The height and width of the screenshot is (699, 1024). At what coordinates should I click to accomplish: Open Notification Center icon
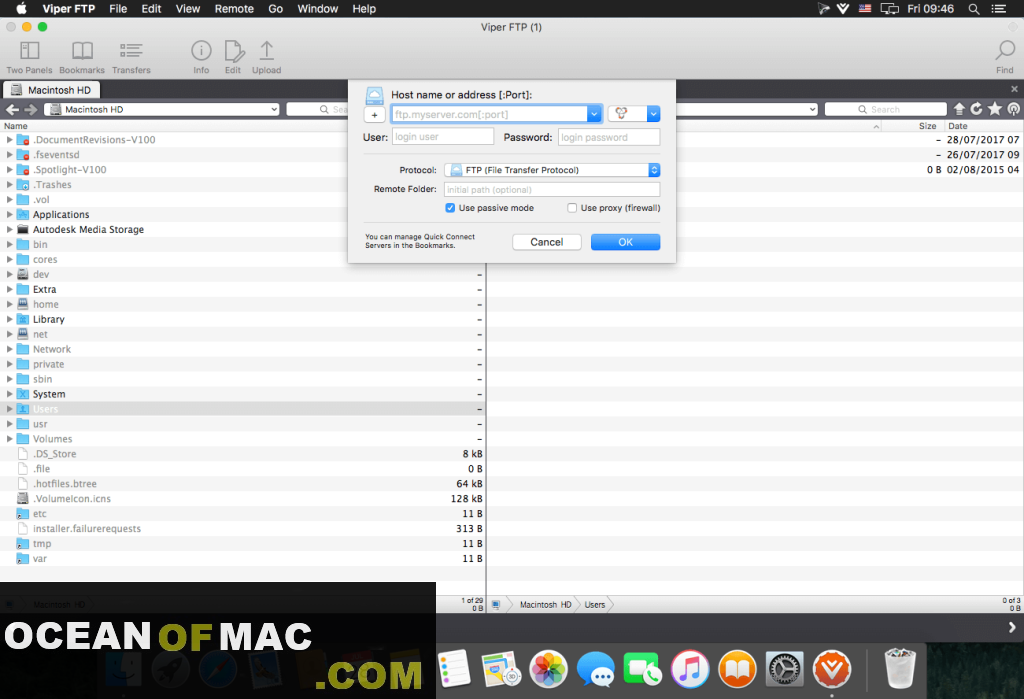[x=999, y=9]
